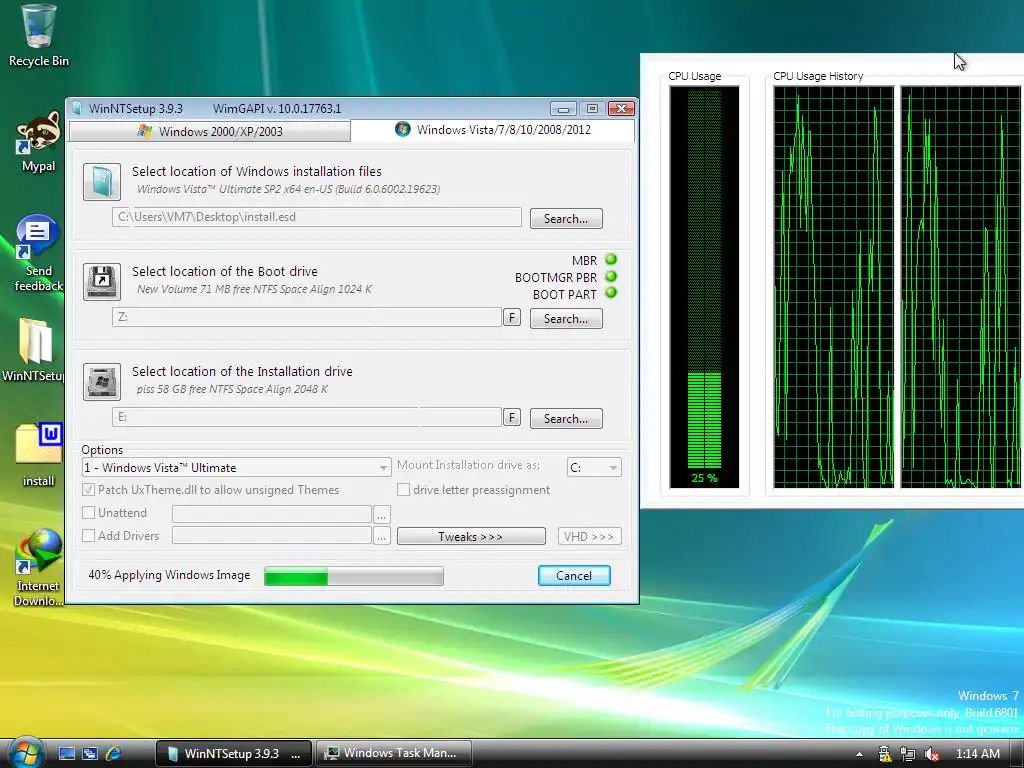The width and height of the screenshot is (1024, 768).
Task: Click the MBR green status light
Action: 611,259
